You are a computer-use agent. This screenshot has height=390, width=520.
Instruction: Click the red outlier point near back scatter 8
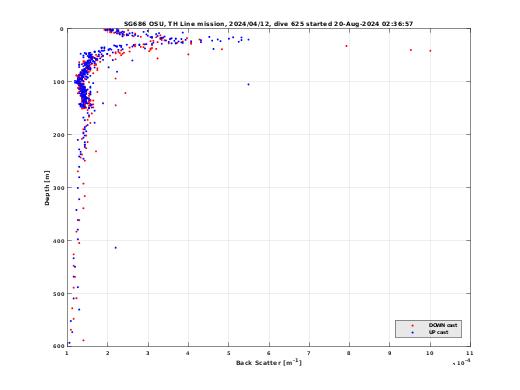(x=346, y=46)
